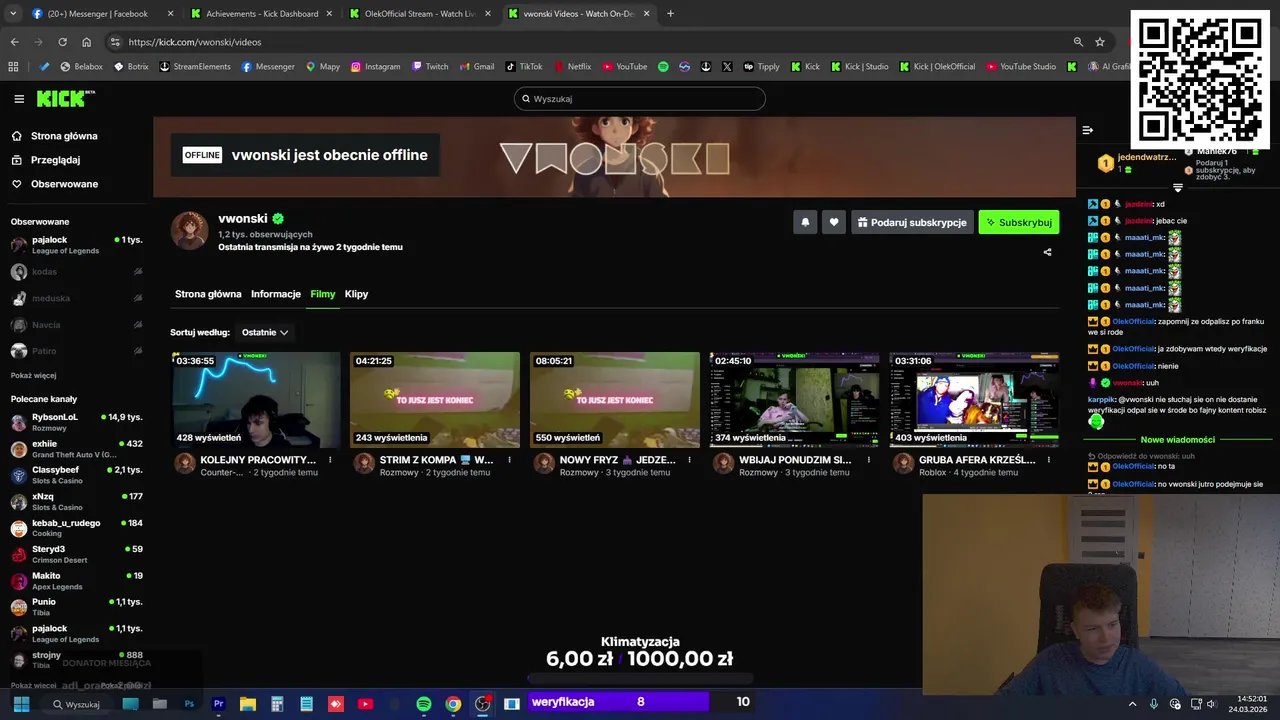The width and height of the screenshot is (1280, 720).
Task: Open Botrix bookmark
Action: point(131,67)
